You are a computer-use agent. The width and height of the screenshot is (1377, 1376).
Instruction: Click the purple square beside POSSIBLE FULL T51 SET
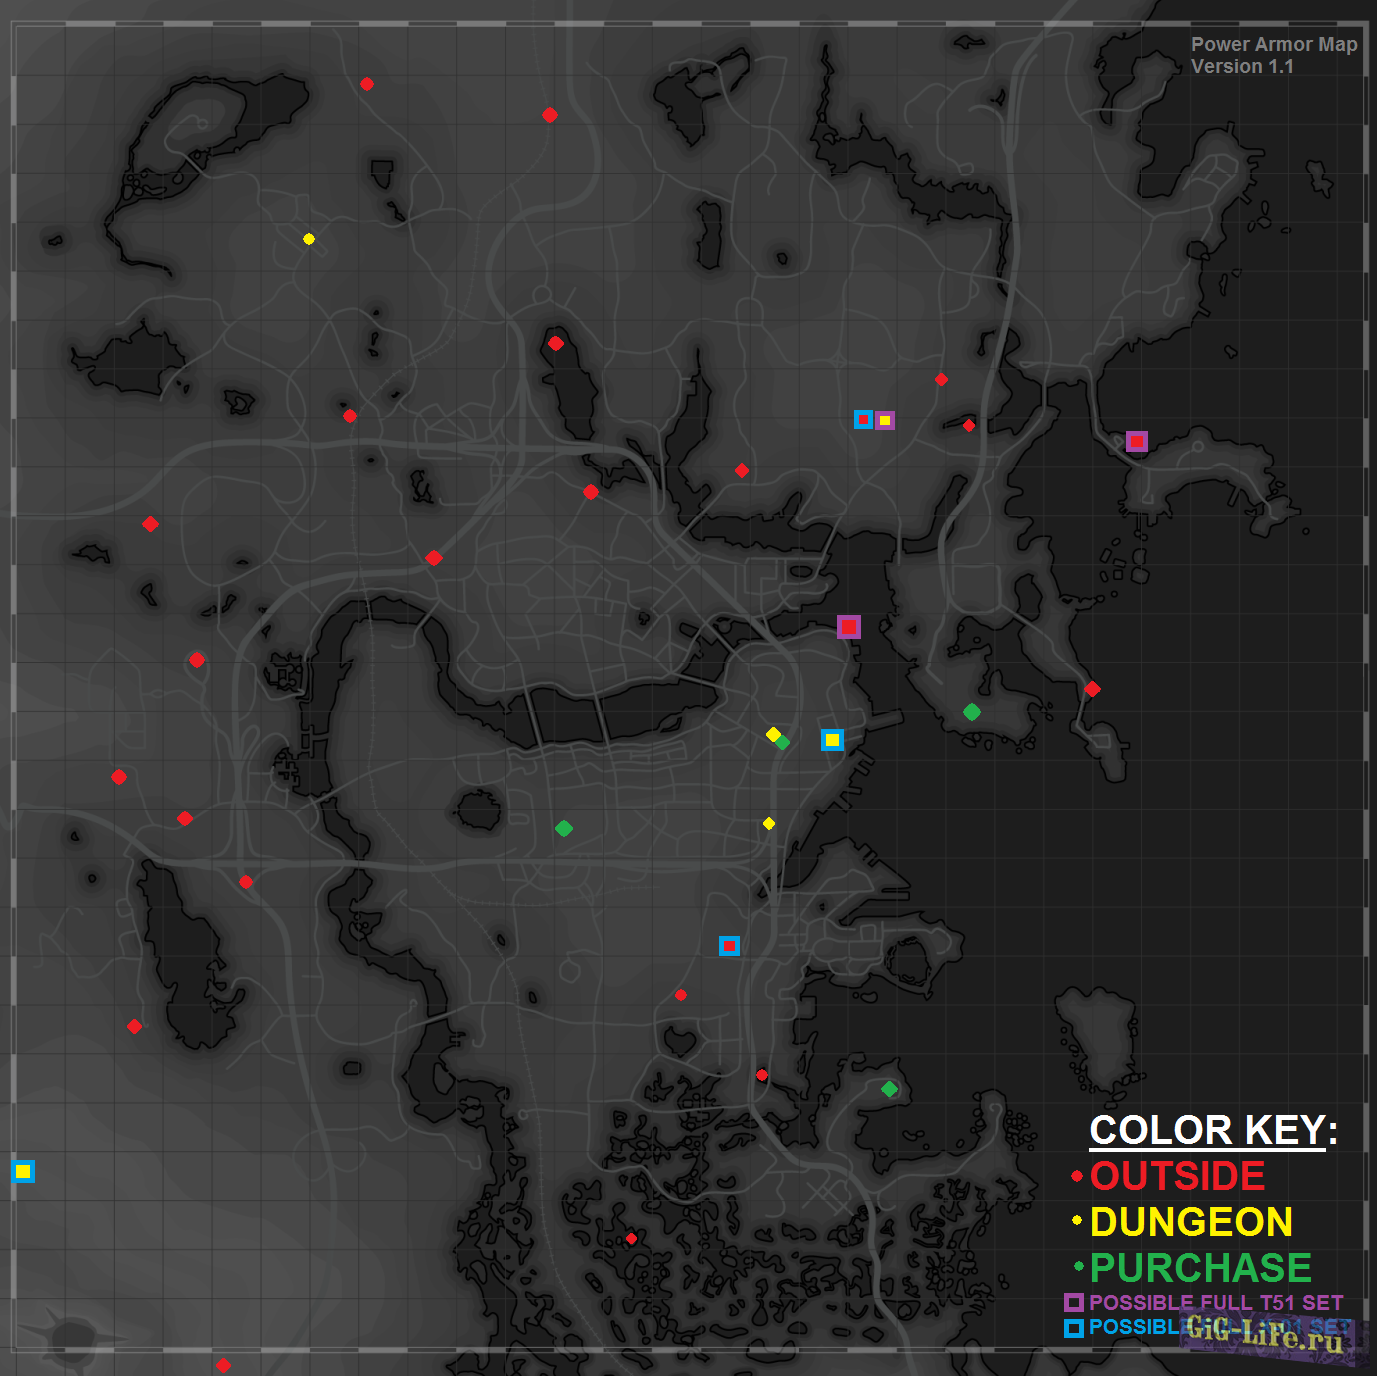[x=1073, y=1302]
